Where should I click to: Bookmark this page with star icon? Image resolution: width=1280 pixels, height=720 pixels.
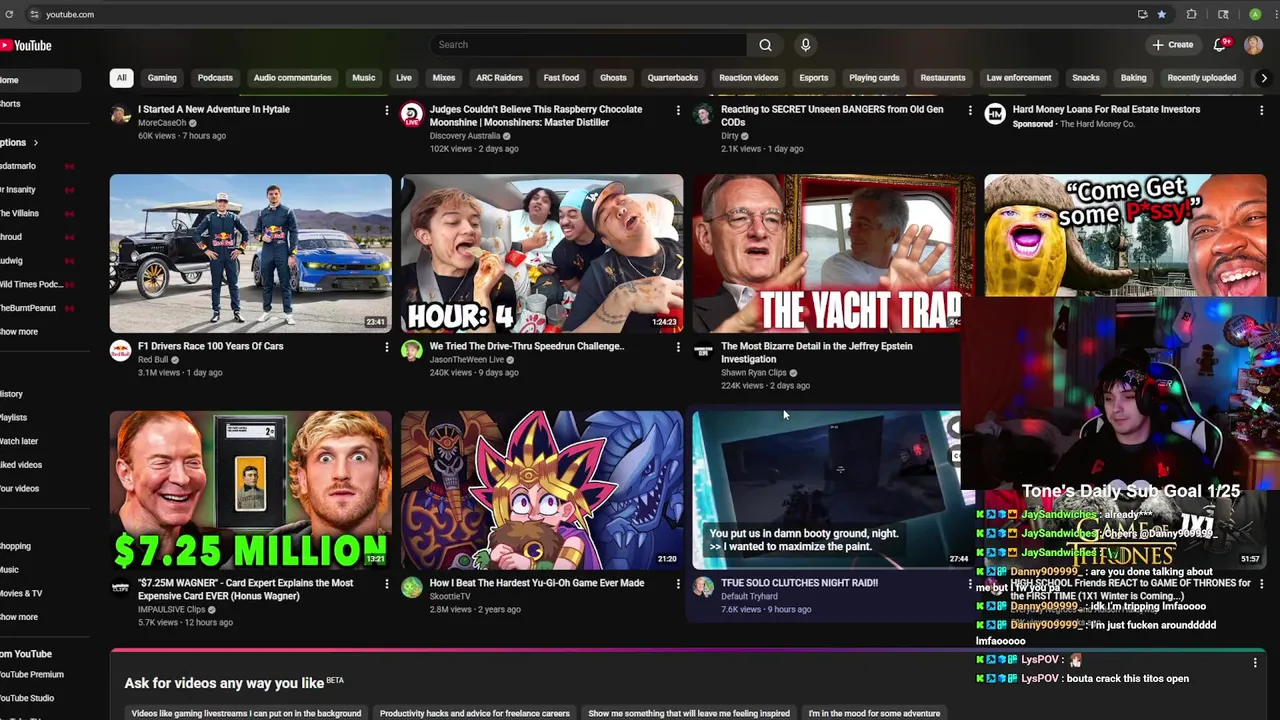(1161, 14)
